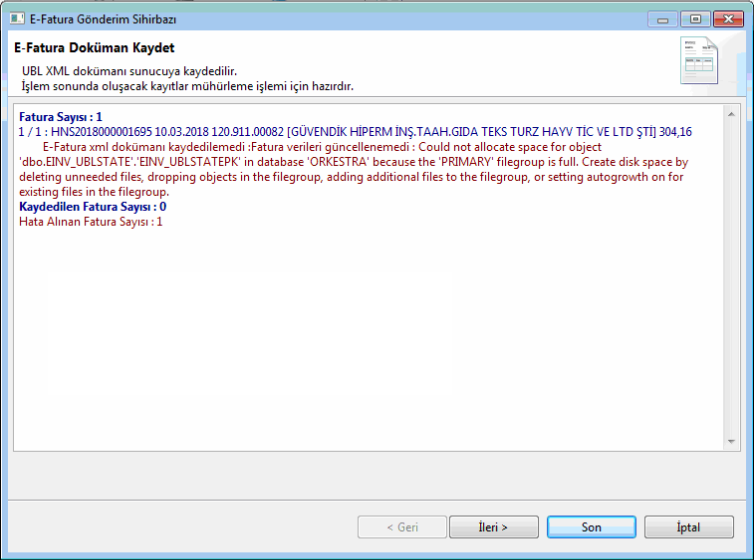Maximize the wizard window
Screen dimensions: 754x560
coord(693,17)
